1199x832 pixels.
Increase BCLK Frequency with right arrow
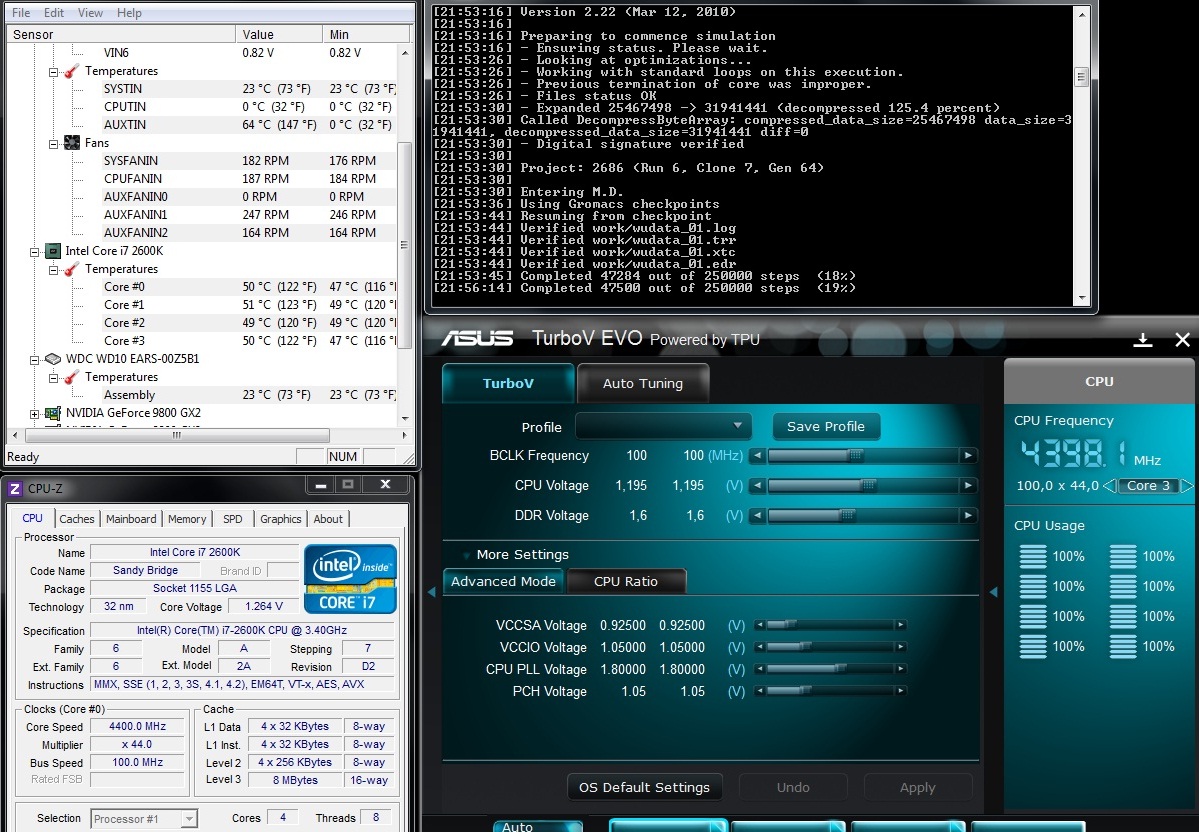(x=968, y=455)
